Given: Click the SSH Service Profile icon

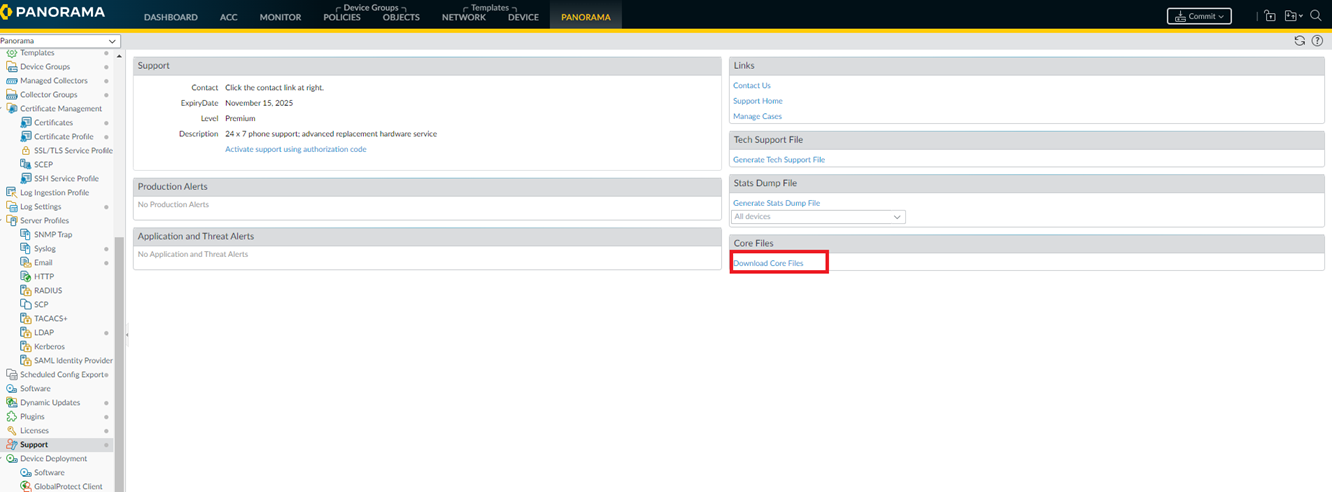Looking at the screenshot, I should [x=26, y=179].
